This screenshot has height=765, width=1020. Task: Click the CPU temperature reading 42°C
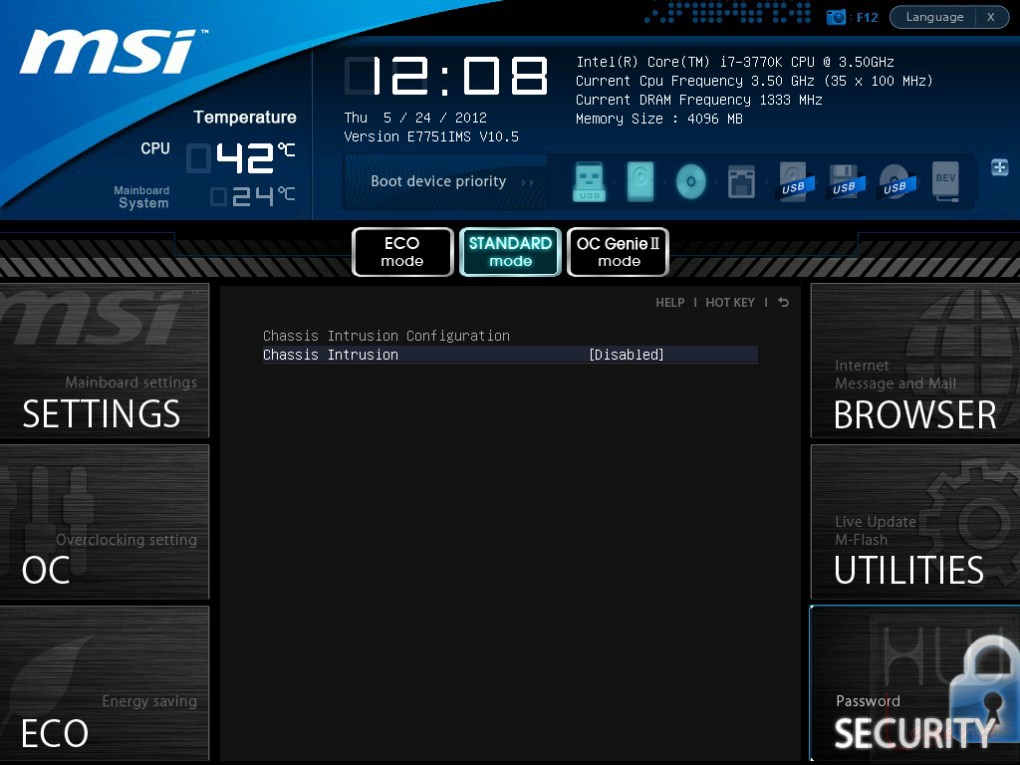(241, 158)
